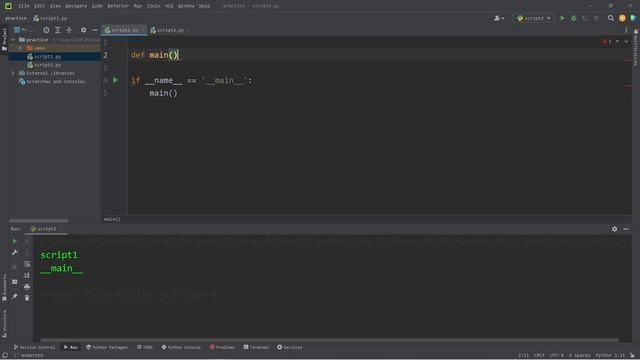
Task: Open the Code menu
Action: pos(97,6)
